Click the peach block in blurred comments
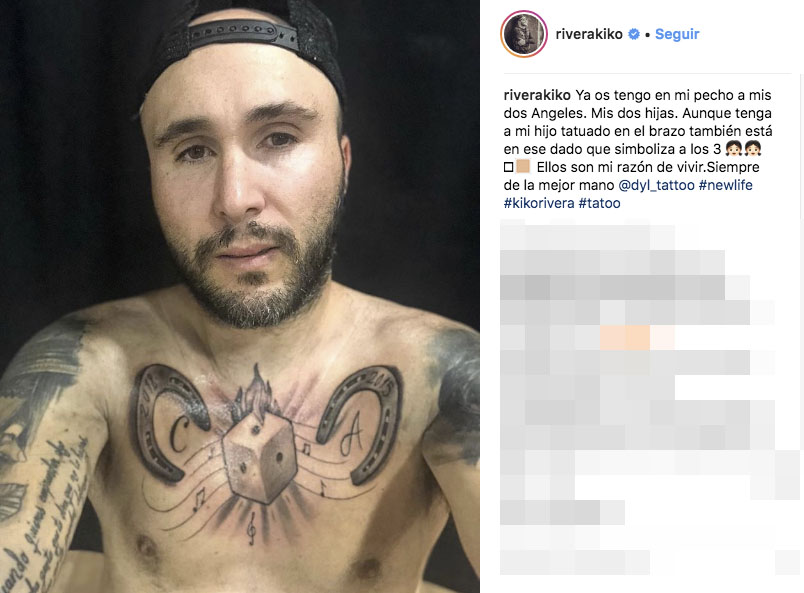 tap(626, 338)
